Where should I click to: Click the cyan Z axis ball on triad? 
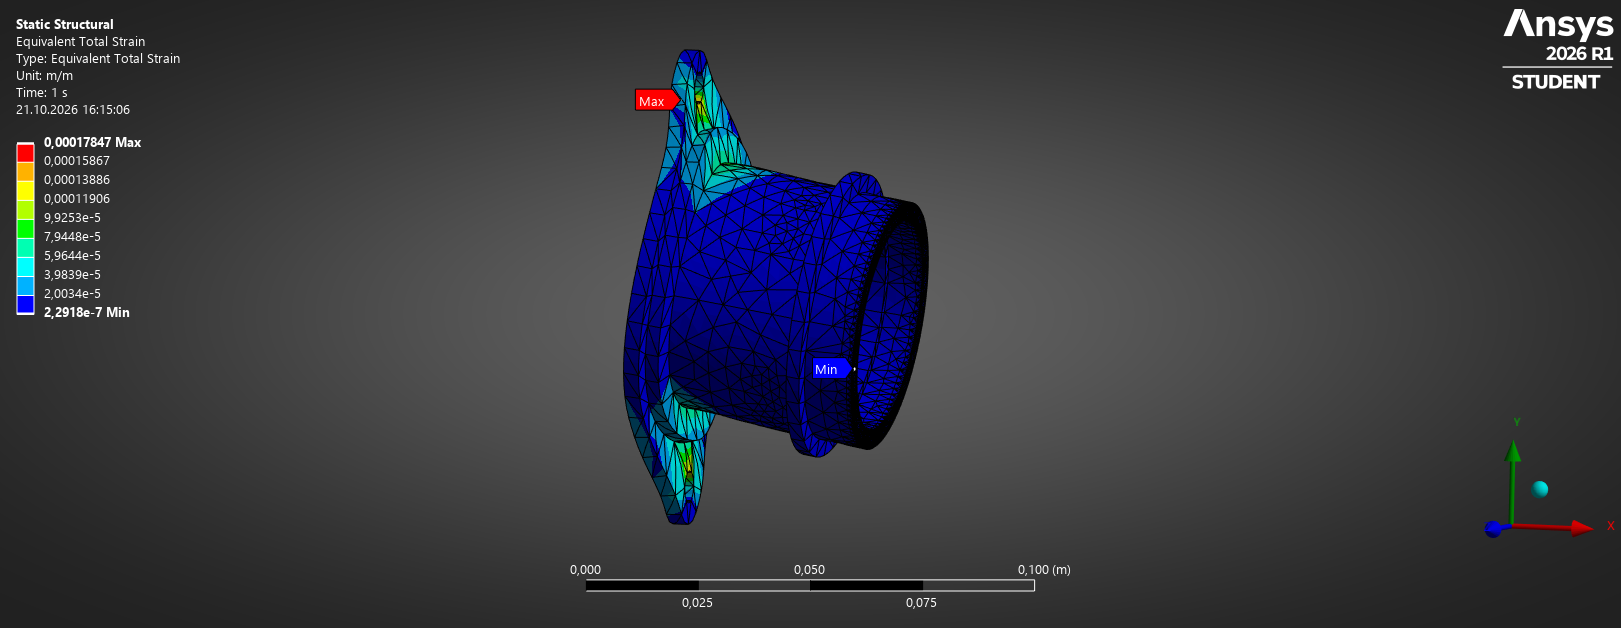coord(1540,489)
